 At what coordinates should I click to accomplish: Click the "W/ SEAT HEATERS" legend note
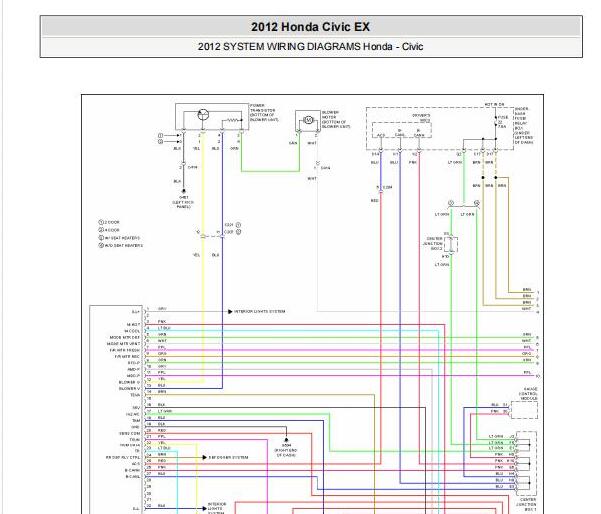119,238
